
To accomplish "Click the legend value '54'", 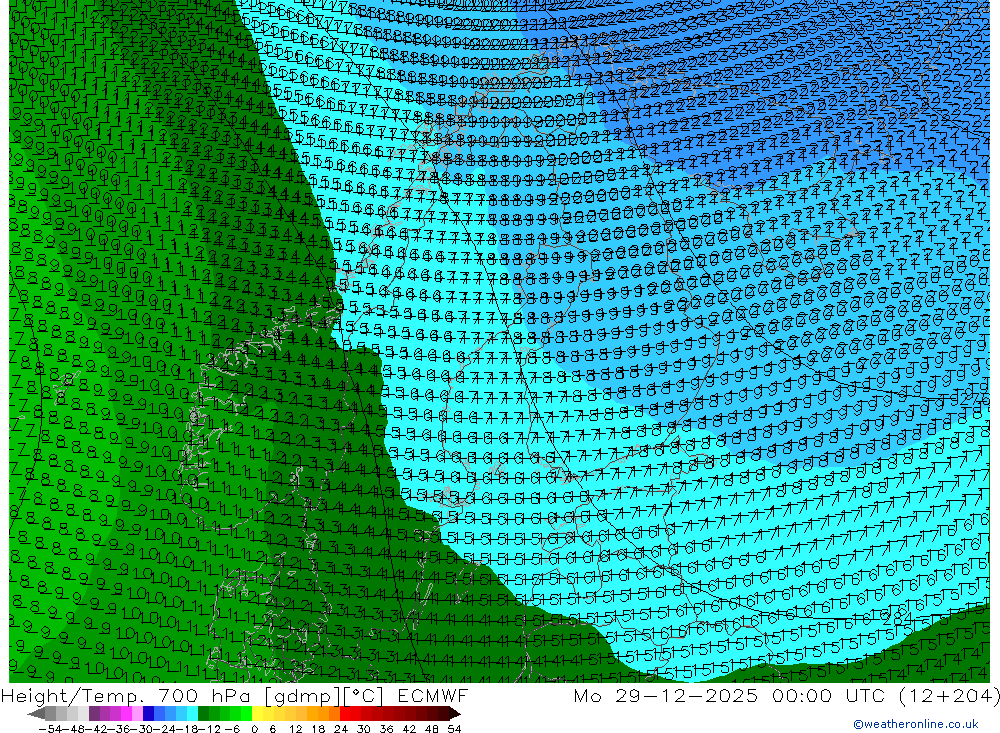I will point(454,729).
